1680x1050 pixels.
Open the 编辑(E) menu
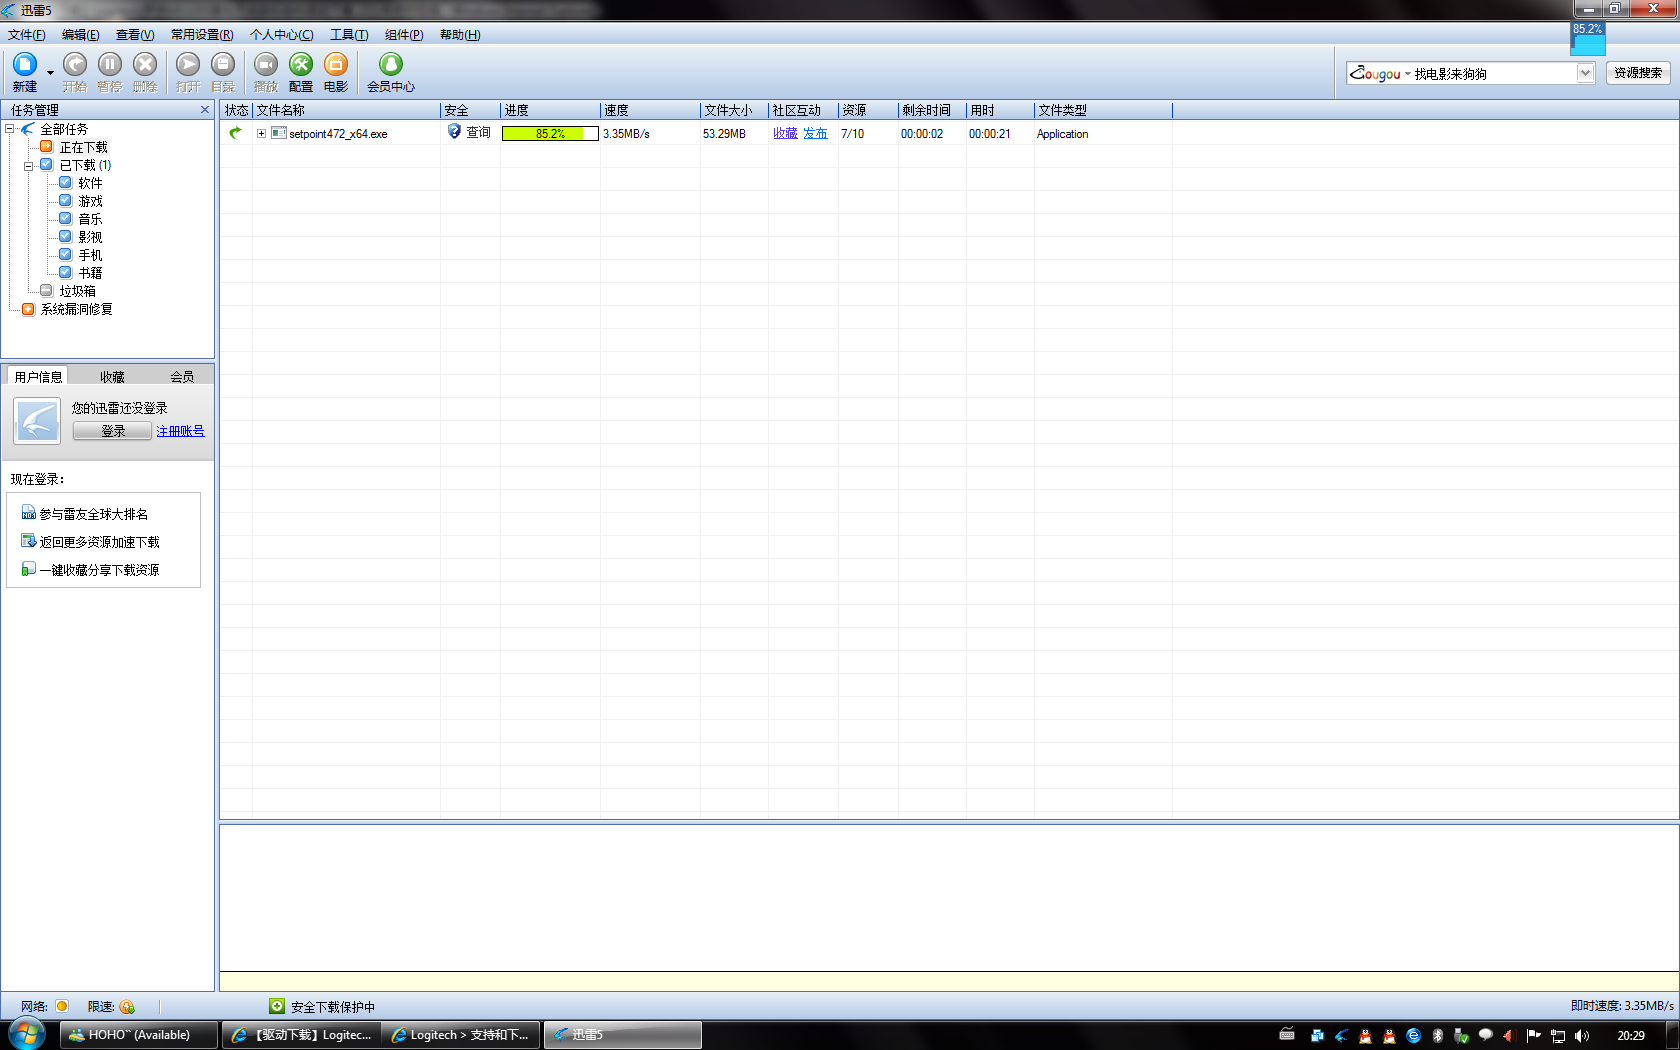[x=80, y=34]
